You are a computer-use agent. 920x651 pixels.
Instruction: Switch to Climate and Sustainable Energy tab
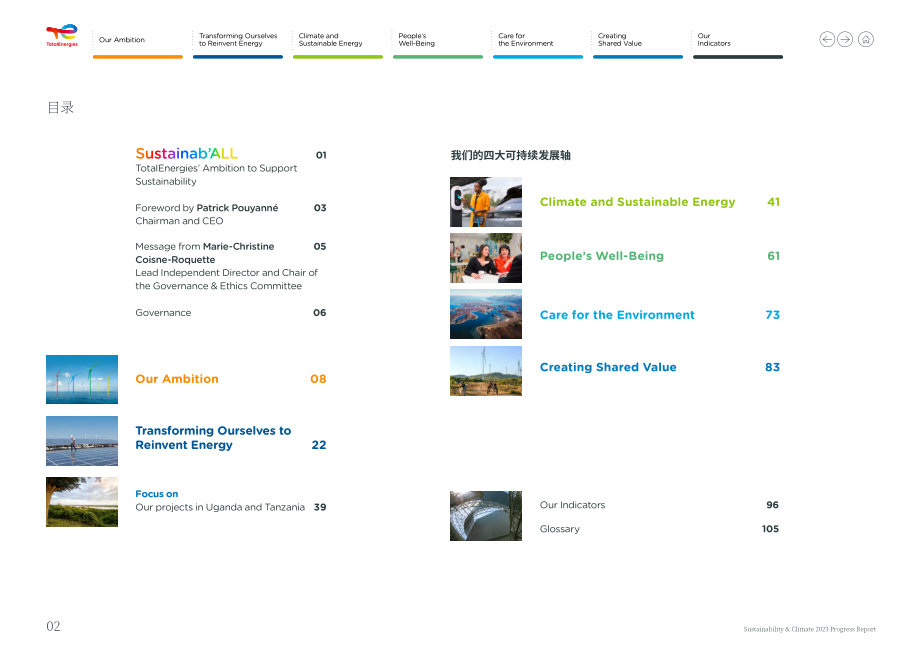click(337, 43)
